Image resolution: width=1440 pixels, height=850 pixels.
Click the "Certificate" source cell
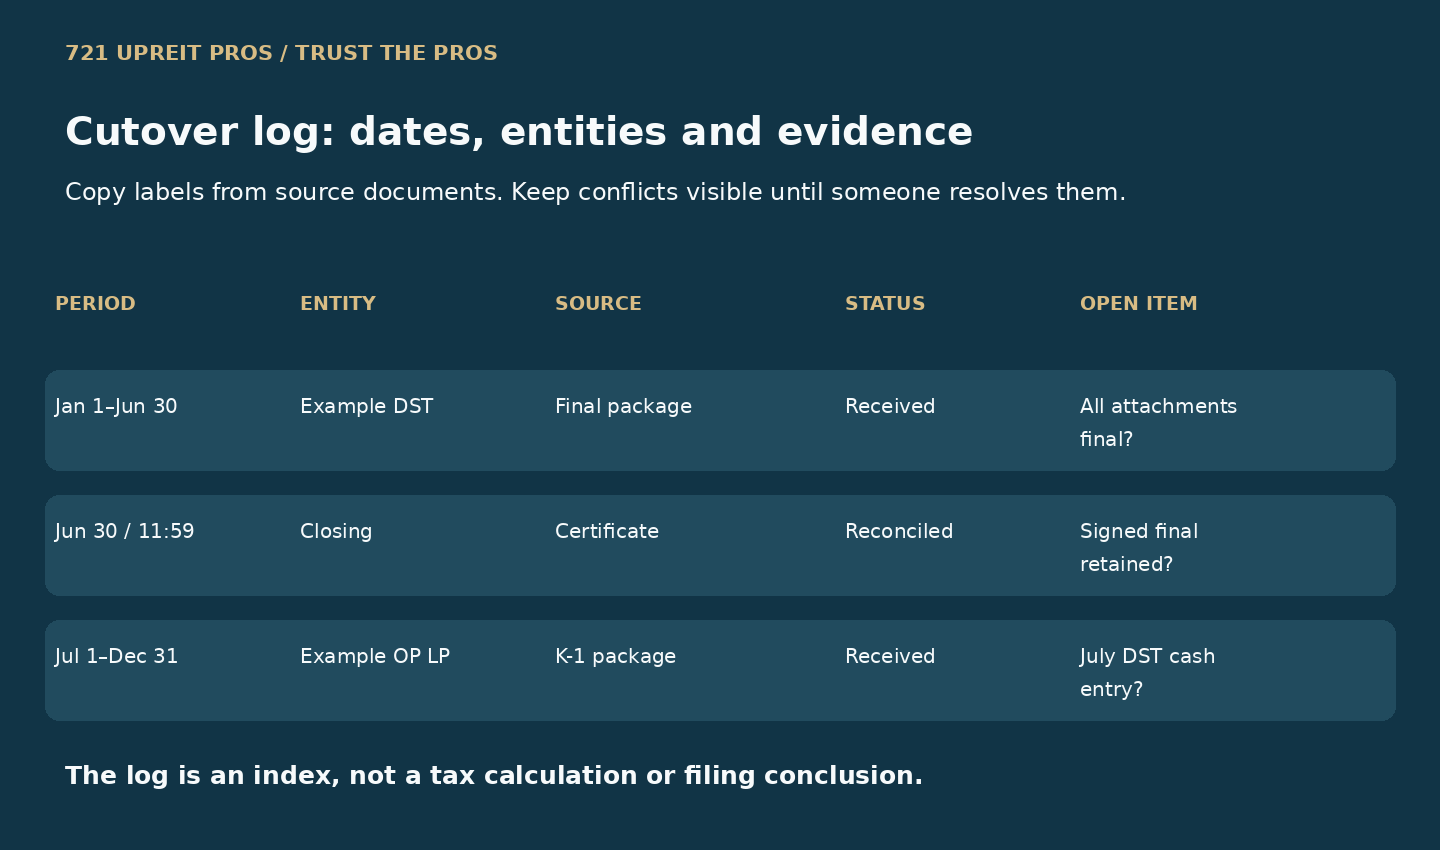pos(607,532)
